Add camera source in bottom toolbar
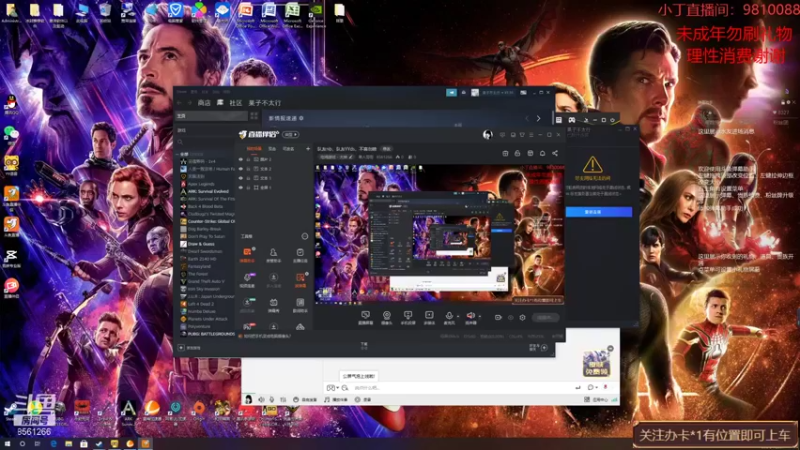 [x=387, y=317]
